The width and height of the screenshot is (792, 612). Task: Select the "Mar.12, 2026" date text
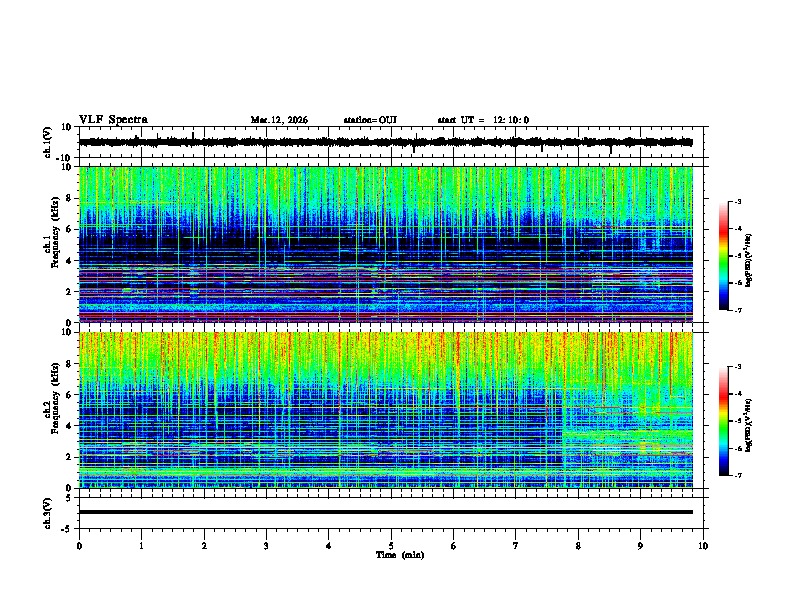pyautogui.click(x=279, y=120)
